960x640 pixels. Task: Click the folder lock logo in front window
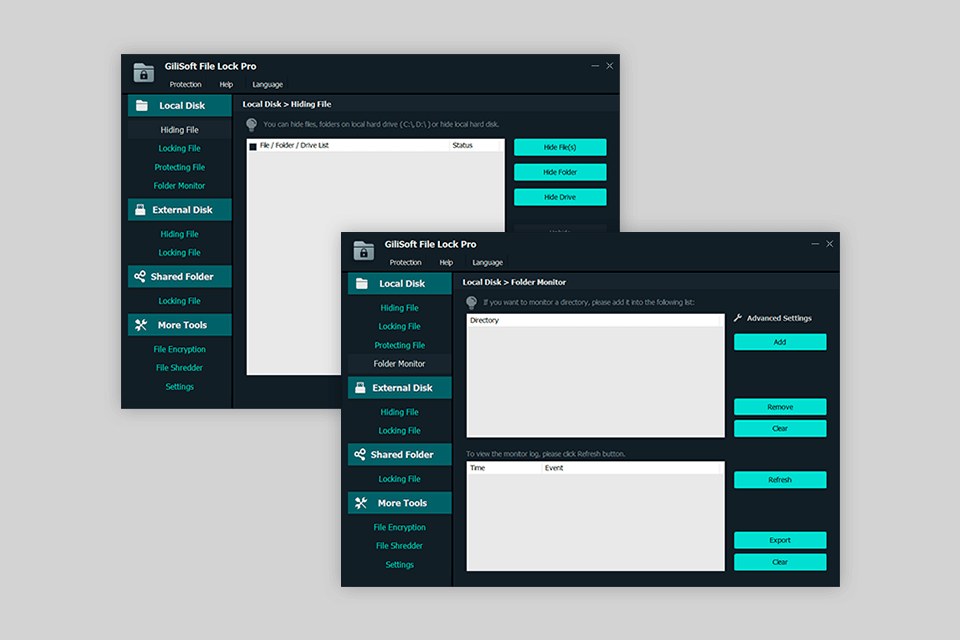[364, 250]
